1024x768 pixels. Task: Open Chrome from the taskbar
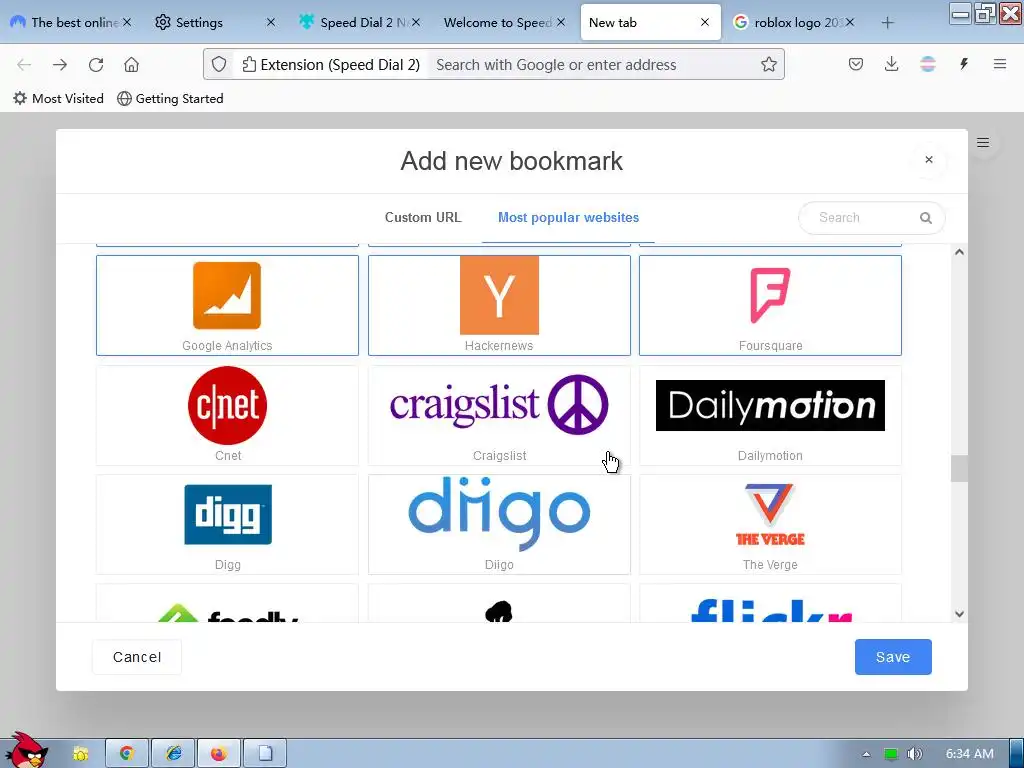click(x=127, y=753)
